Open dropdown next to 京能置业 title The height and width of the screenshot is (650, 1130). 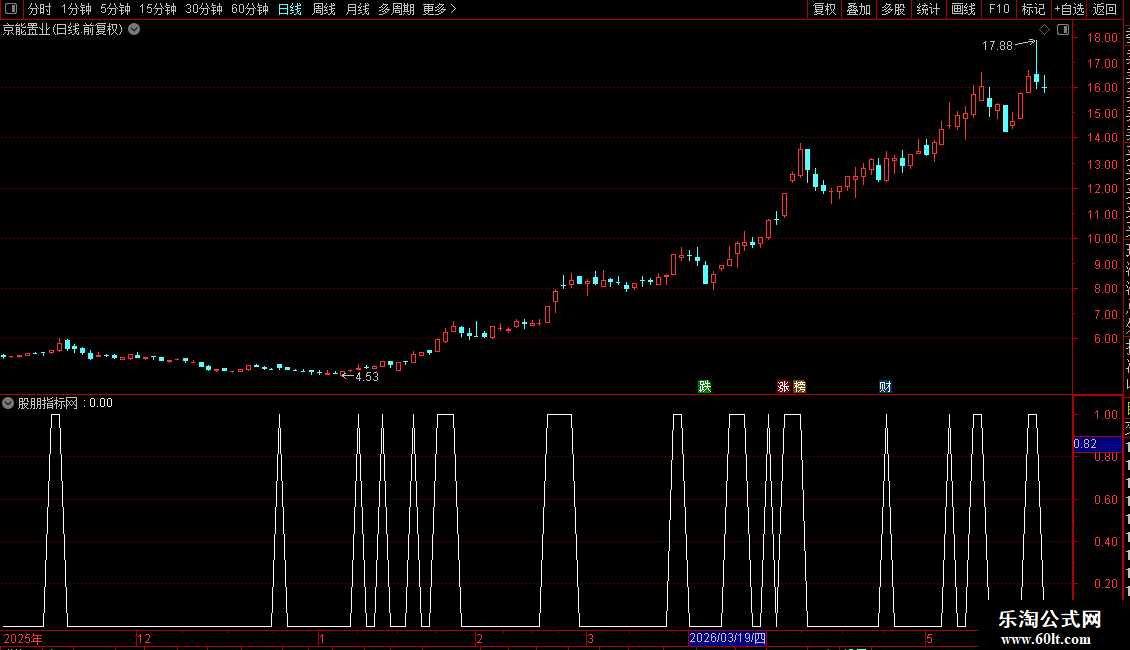[134, 30]
